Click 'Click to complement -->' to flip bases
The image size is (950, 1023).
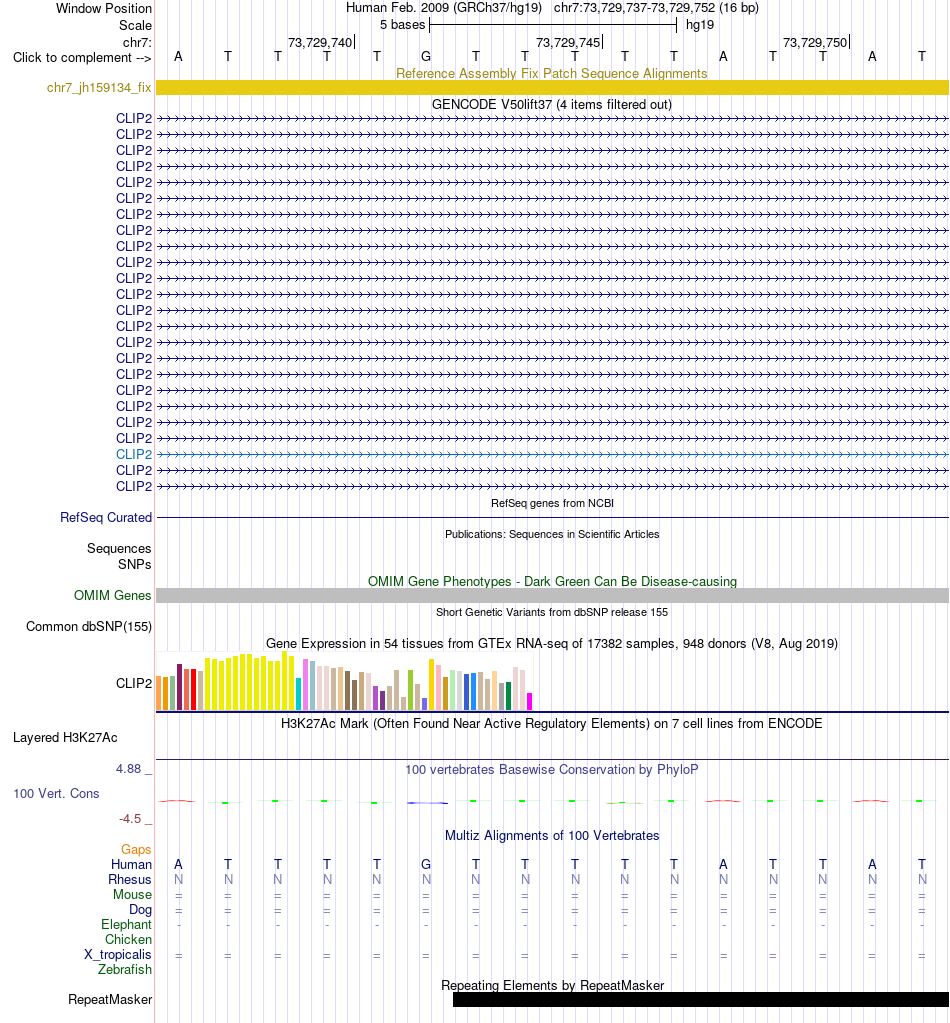click(x=82, y=57)
